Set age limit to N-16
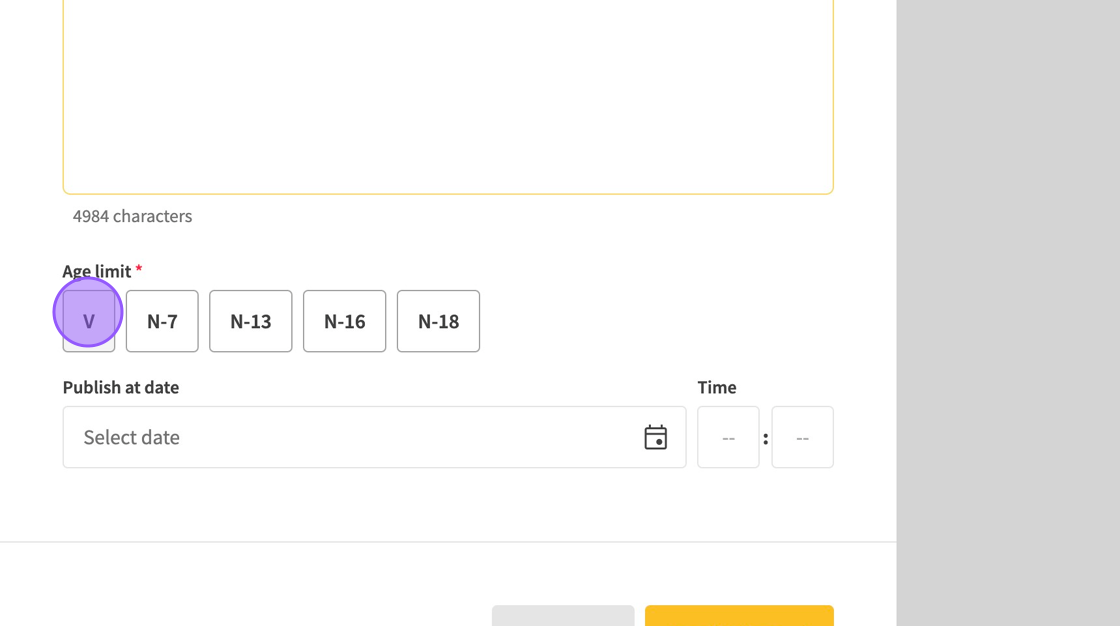The image size is (1120, 626). [x=344, y=321]
